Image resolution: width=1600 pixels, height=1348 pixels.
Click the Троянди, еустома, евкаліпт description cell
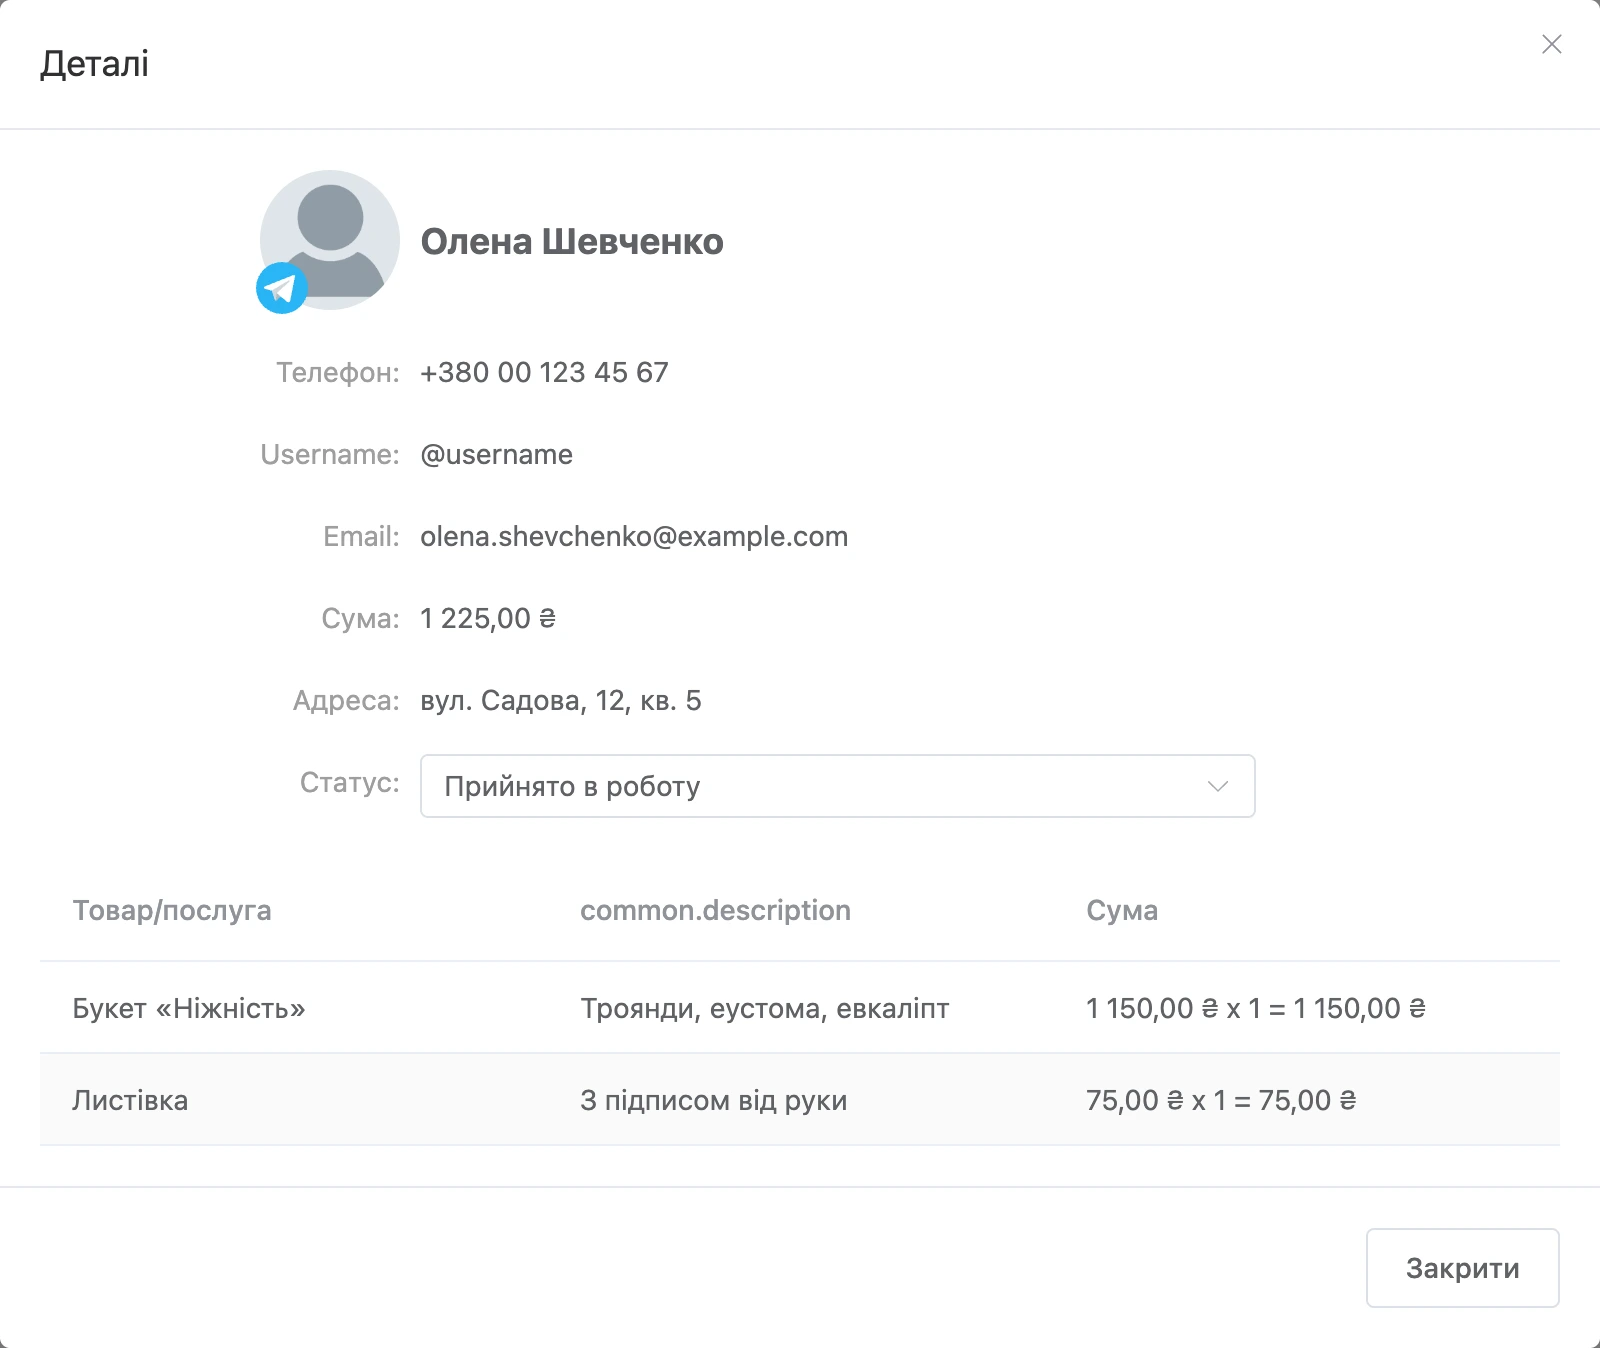[764, 1008]
